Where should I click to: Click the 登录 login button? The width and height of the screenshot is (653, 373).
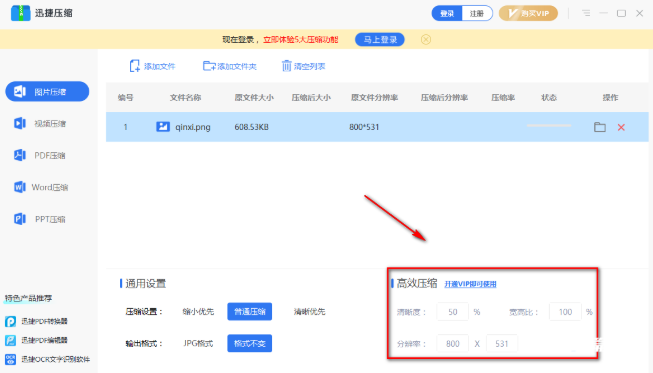pyautogui.click(x=447, y=13)
